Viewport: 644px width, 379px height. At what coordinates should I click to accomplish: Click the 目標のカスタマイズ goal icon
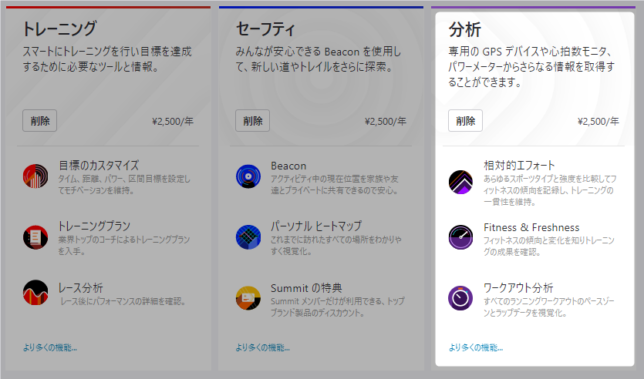point(35,176)
